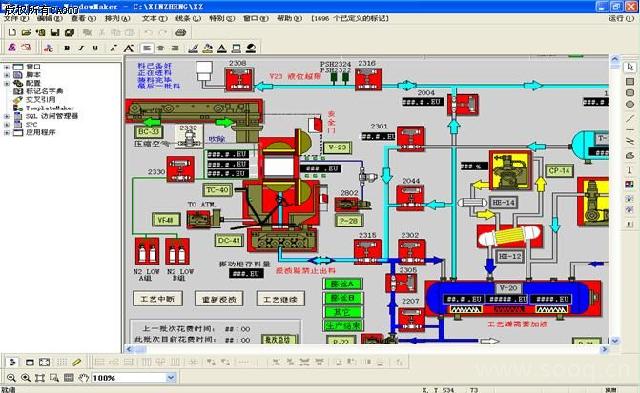Screen dimensions: 640x393
Task: Click the 工艺继续 button
Action: click(280, 299)
